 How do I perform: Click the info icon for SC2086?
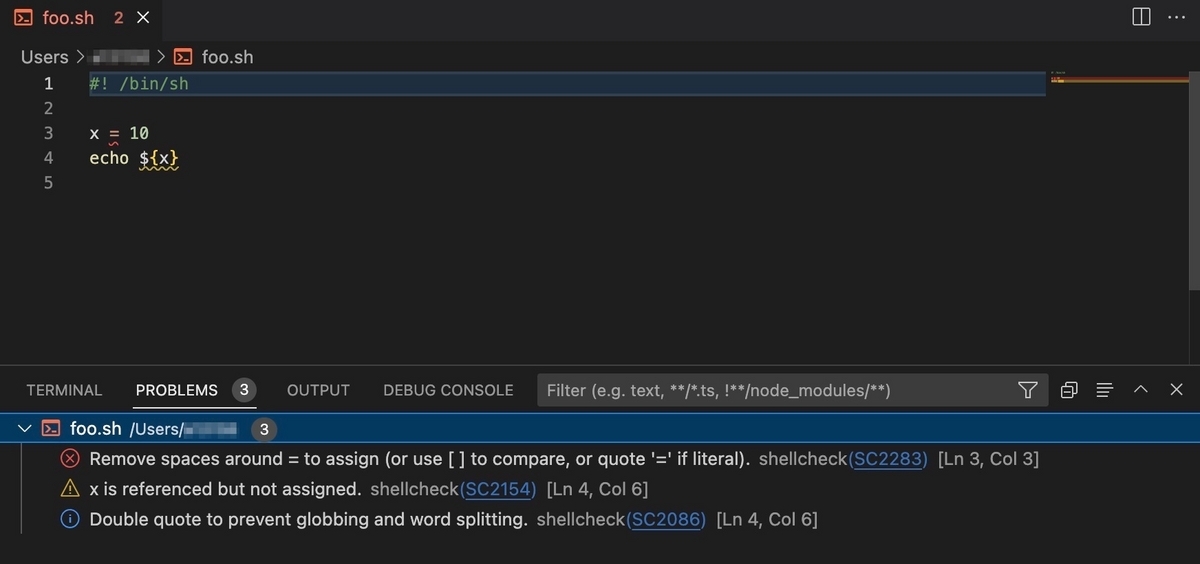tap(70, 519)
